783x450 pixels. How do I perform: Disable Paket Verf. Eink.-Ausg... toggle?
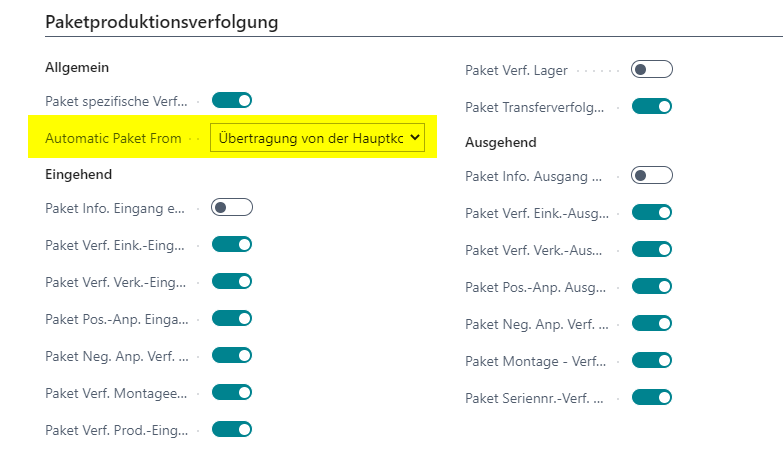tap(652, 212)
